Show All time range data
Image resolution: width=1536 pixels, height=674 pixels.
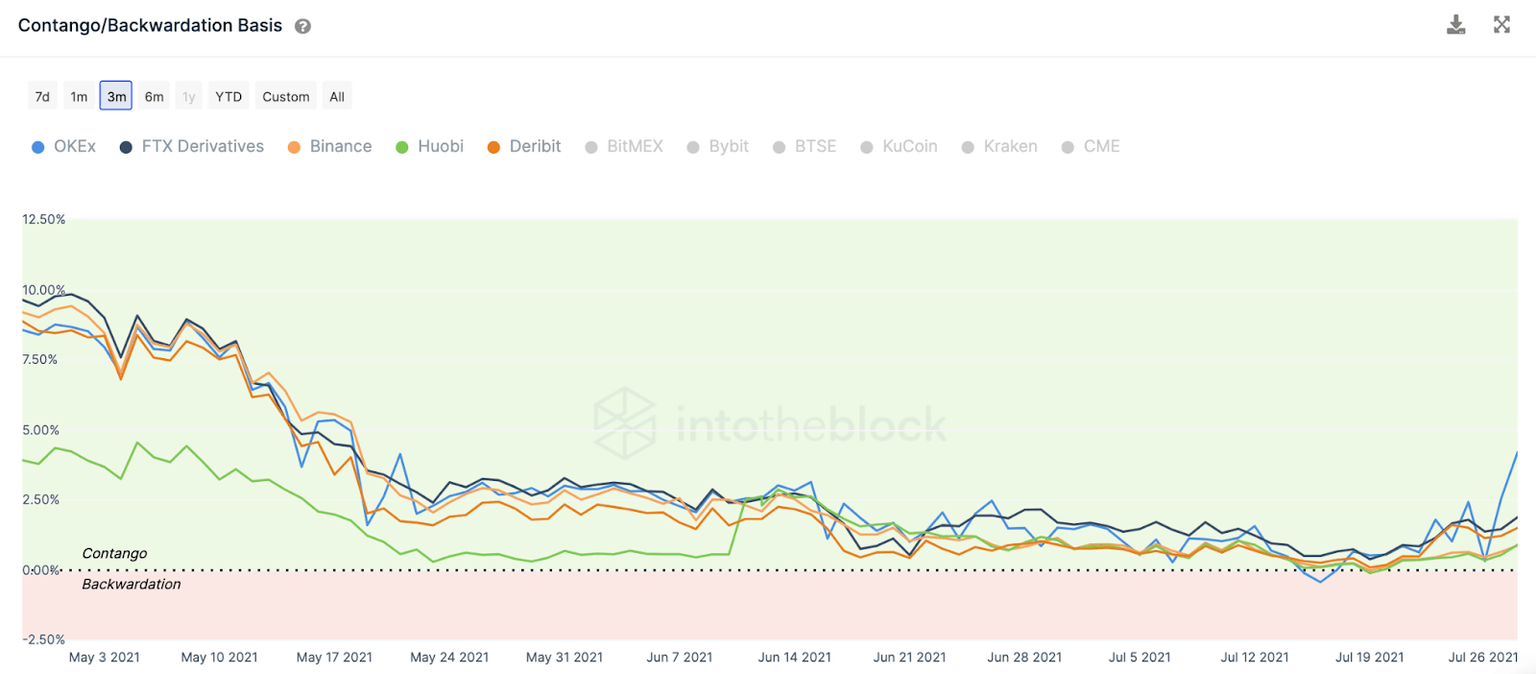pos(337,97)
